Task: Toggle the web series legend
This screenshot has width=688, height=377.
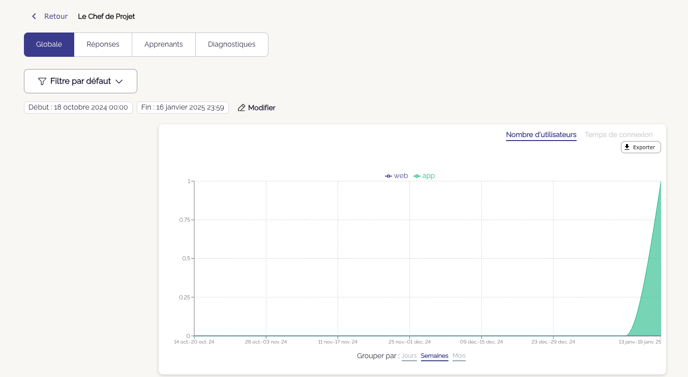Action: coord(397,176)
